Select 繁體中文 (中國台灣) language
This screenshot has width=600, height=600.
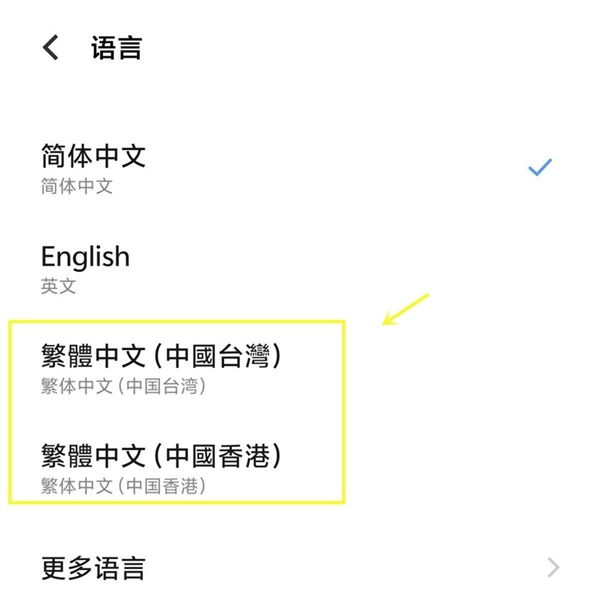click(x=300, y=369)
